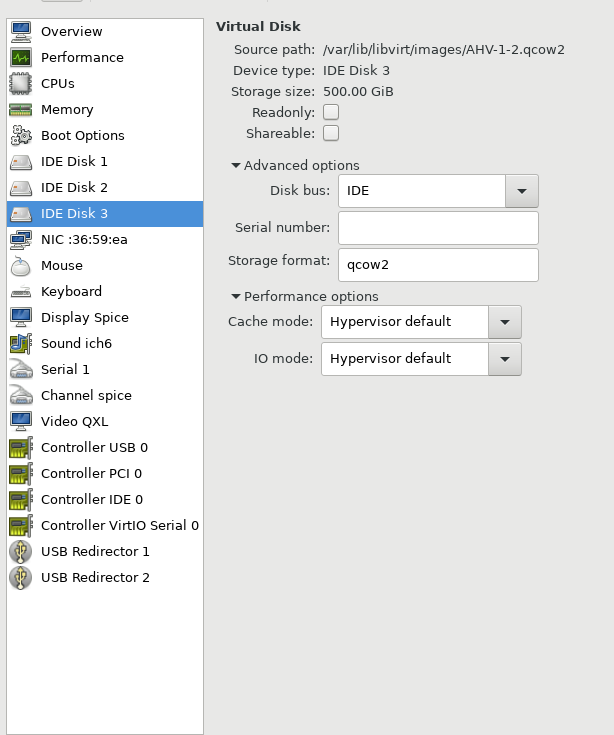Open the Video QXL entry

coord(105,421)
